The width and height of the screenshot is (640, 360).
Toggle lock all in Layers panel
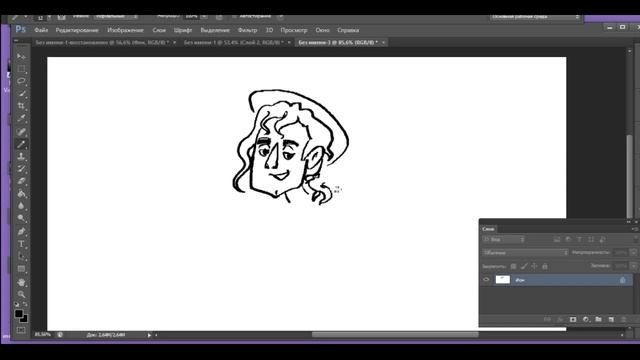point(545,267)
